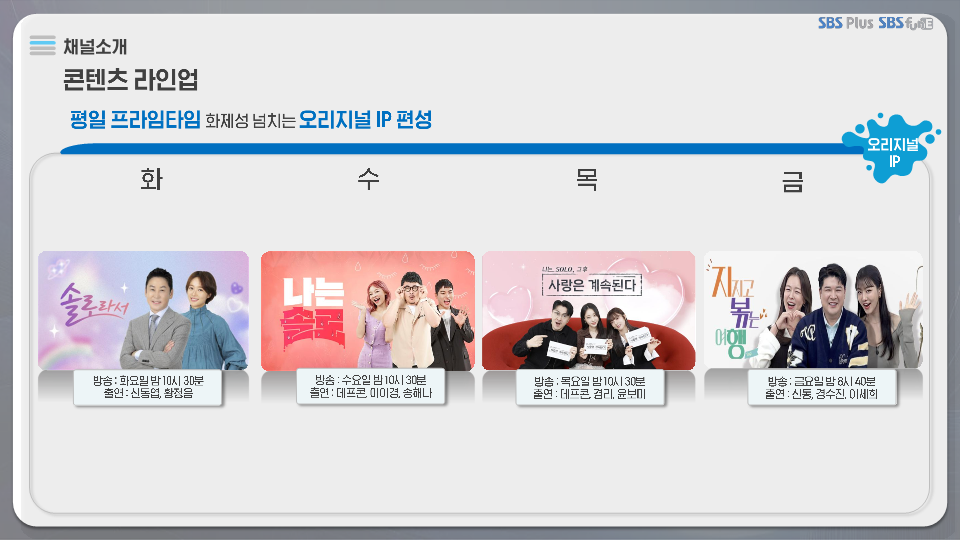Viewport: 960px width, 540px height.
Task: Select the 수 day heading
Action: coord(369,179)
